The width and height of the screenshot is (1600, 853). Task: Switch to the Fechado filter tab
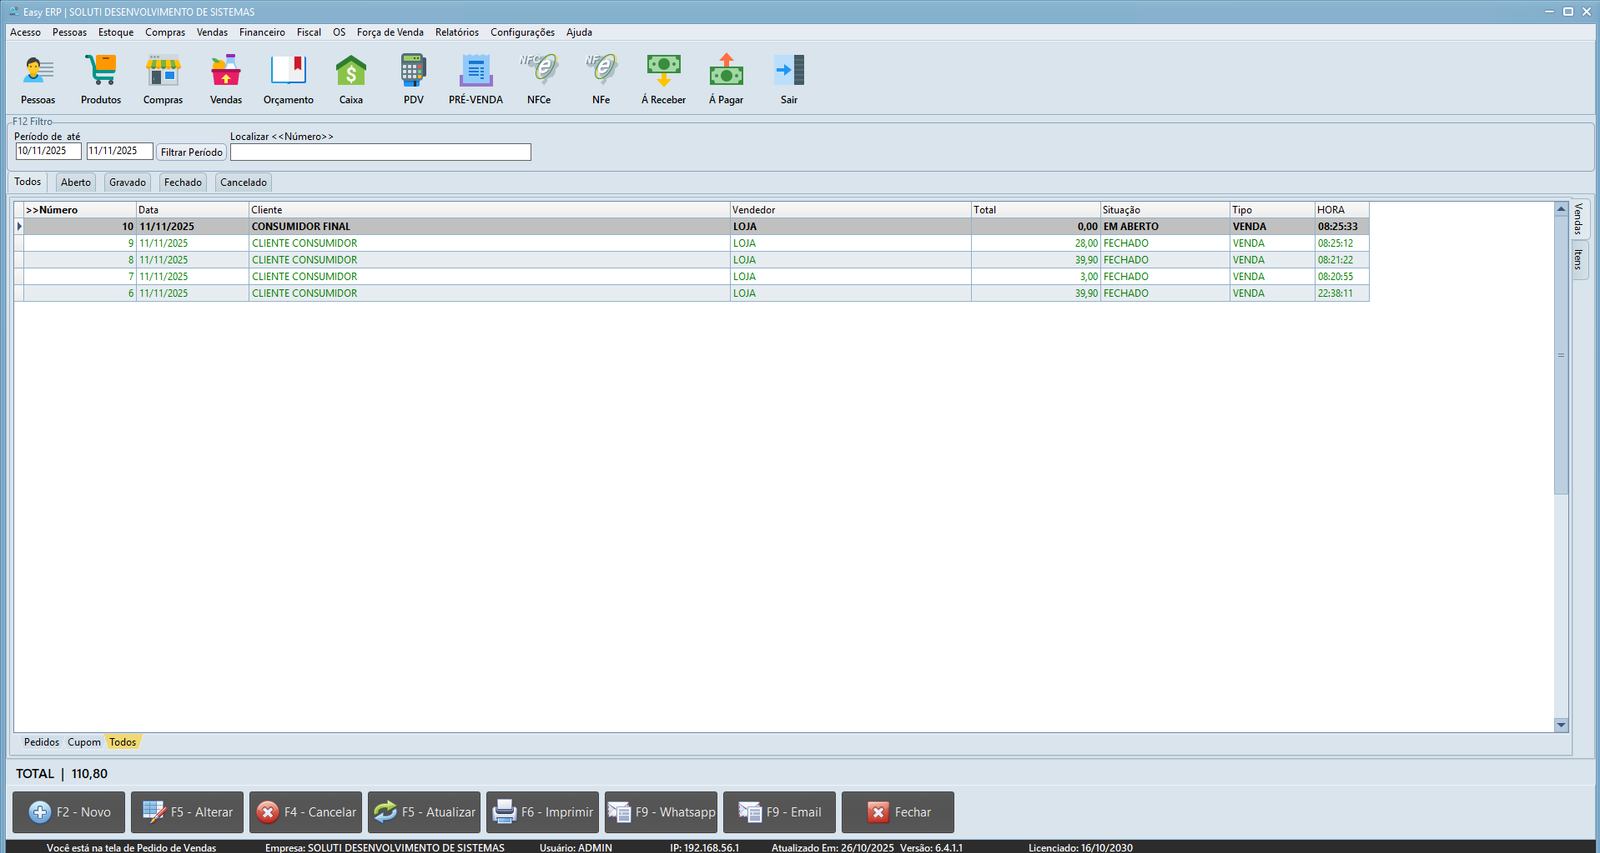point(183,182)
